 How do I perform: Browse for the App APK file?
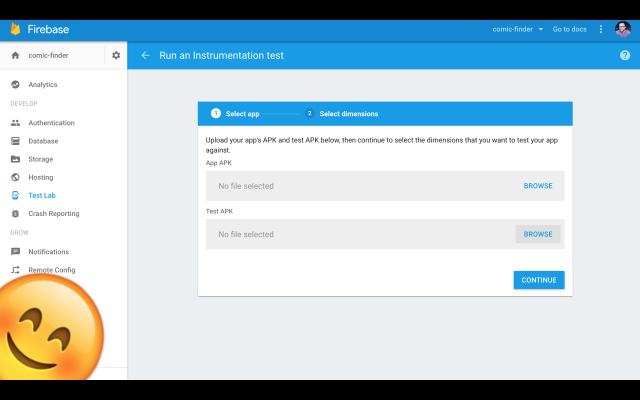[x=538, y=186]
